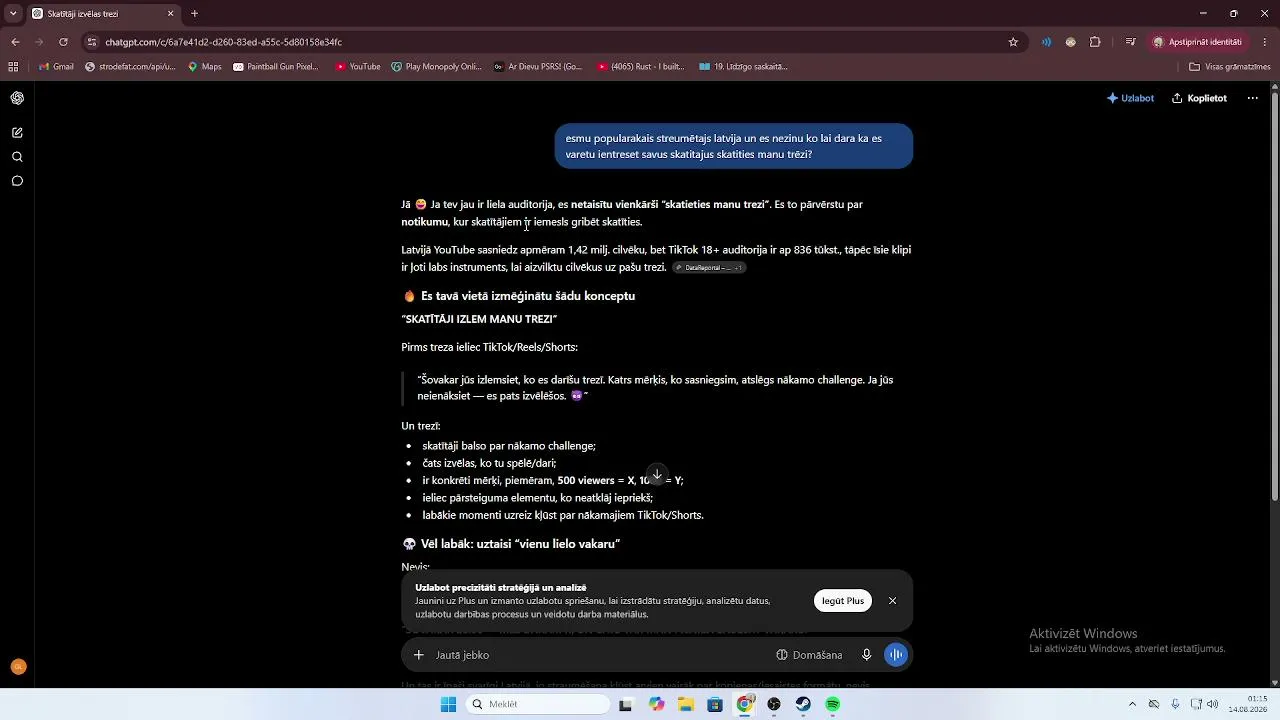Focus the Jautā jebko message field
The image size is (1280, 720).
(x=600, y=655)
